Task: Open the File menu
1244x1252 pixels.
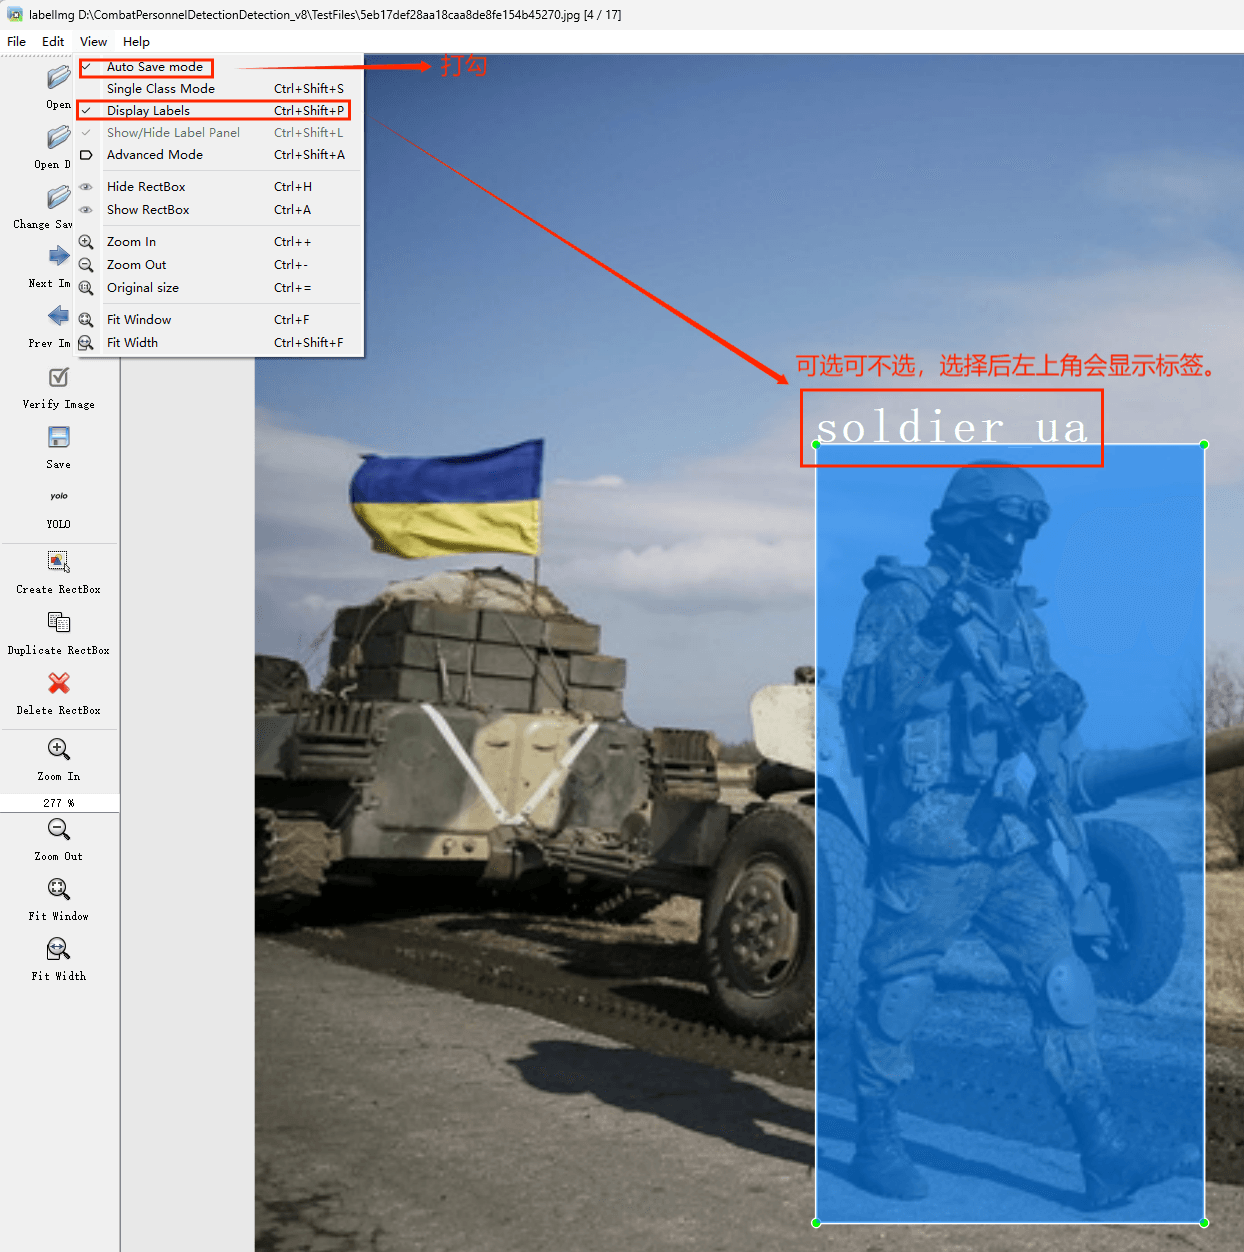Action: click(x=17, y=42)
